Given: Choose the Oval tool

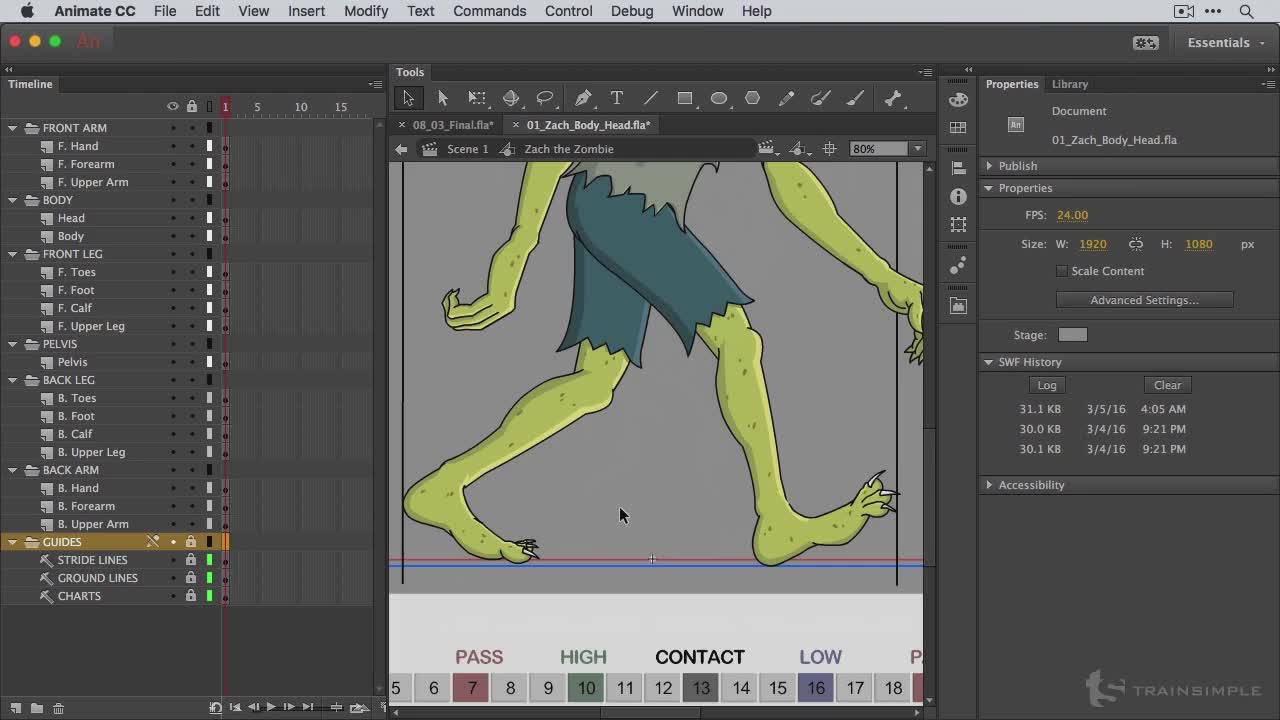Looking at the screenshot, I should tap(719, 98).
